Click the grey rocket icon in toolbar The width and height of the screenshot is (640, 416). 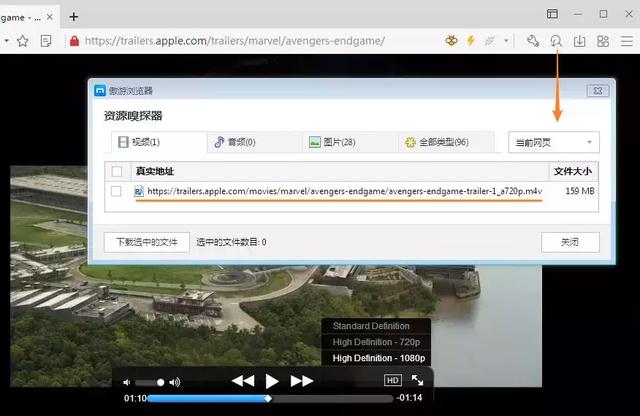[x=489, y=40]
